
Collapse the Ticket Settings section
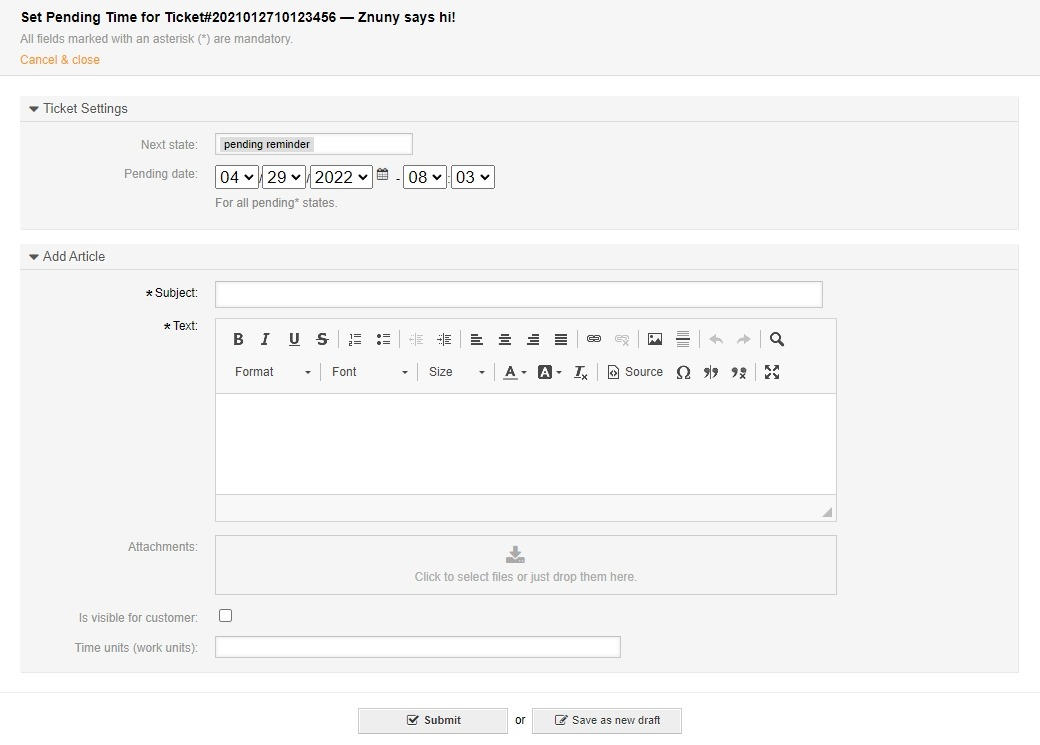(34, 109)
